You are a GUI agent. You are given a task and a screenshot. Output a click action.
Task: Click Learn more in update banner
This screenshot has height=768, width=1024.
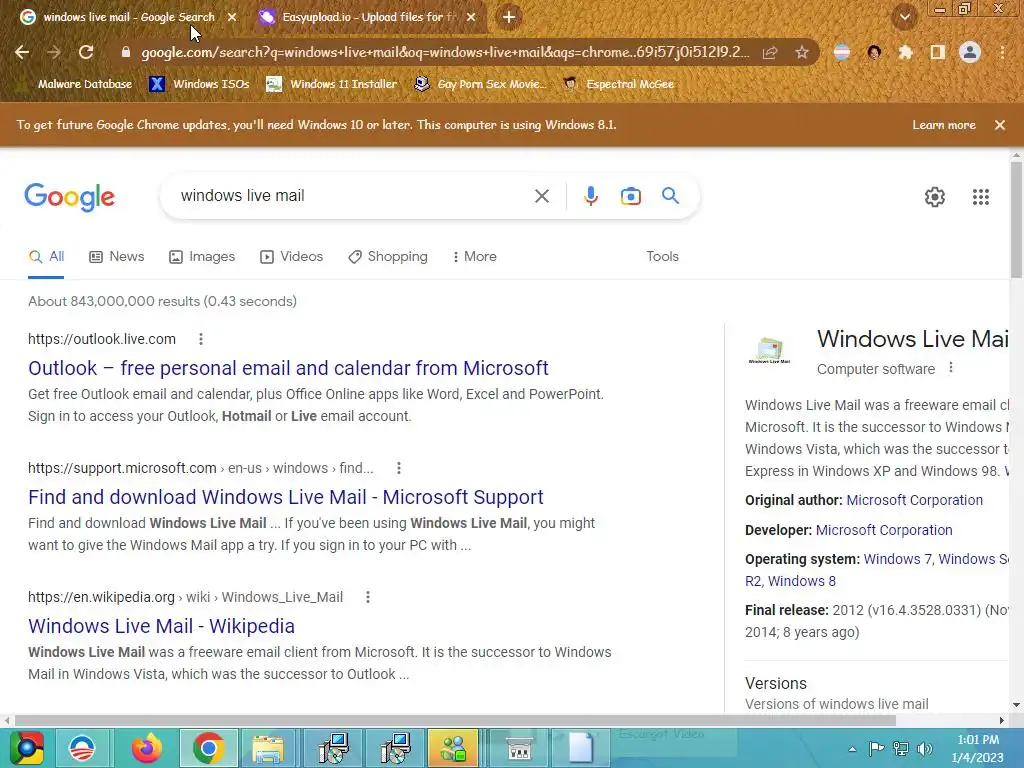[944, 125]
